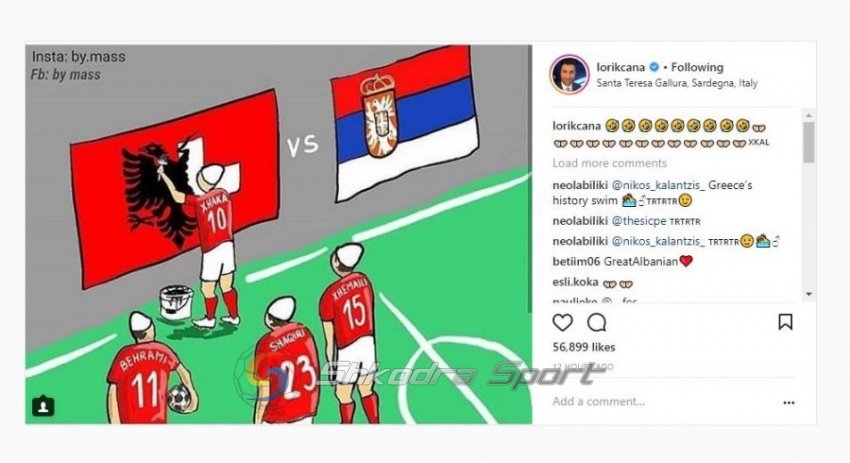The image size is (850, 463).
Task: View the 56,899 likes list
Action: pyautogui.click(x=584, y=347)
